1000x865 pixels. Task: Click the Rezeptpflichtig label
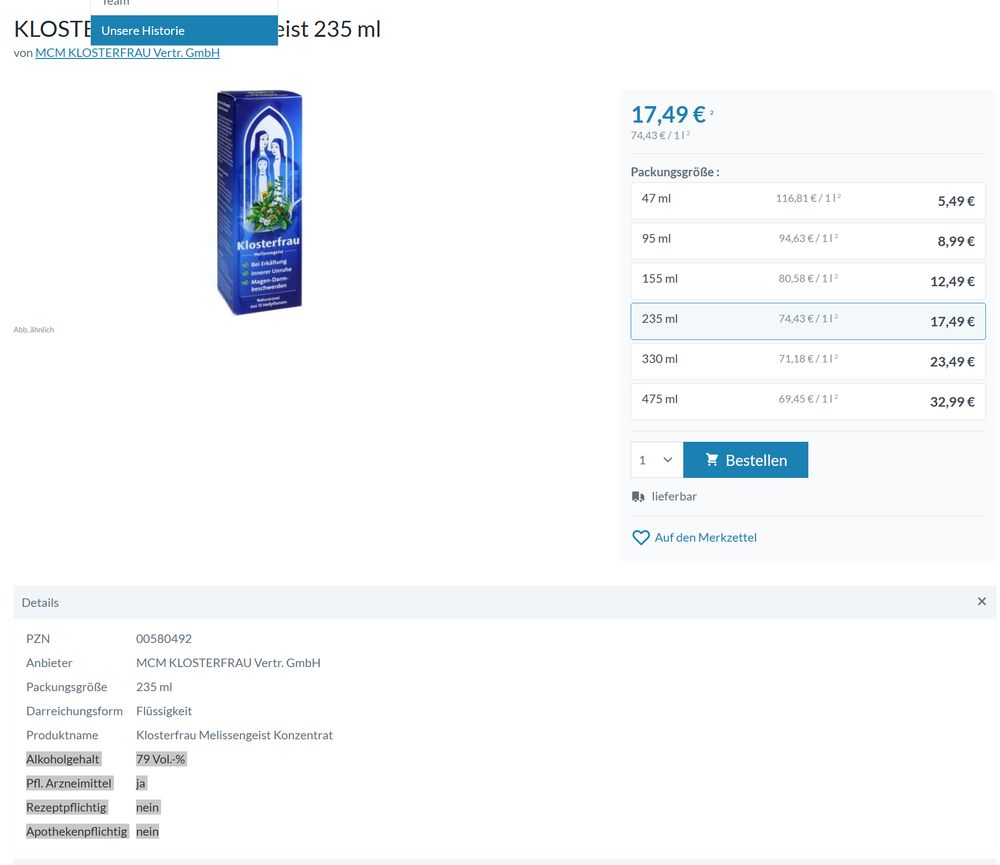[x=66, y=808]
